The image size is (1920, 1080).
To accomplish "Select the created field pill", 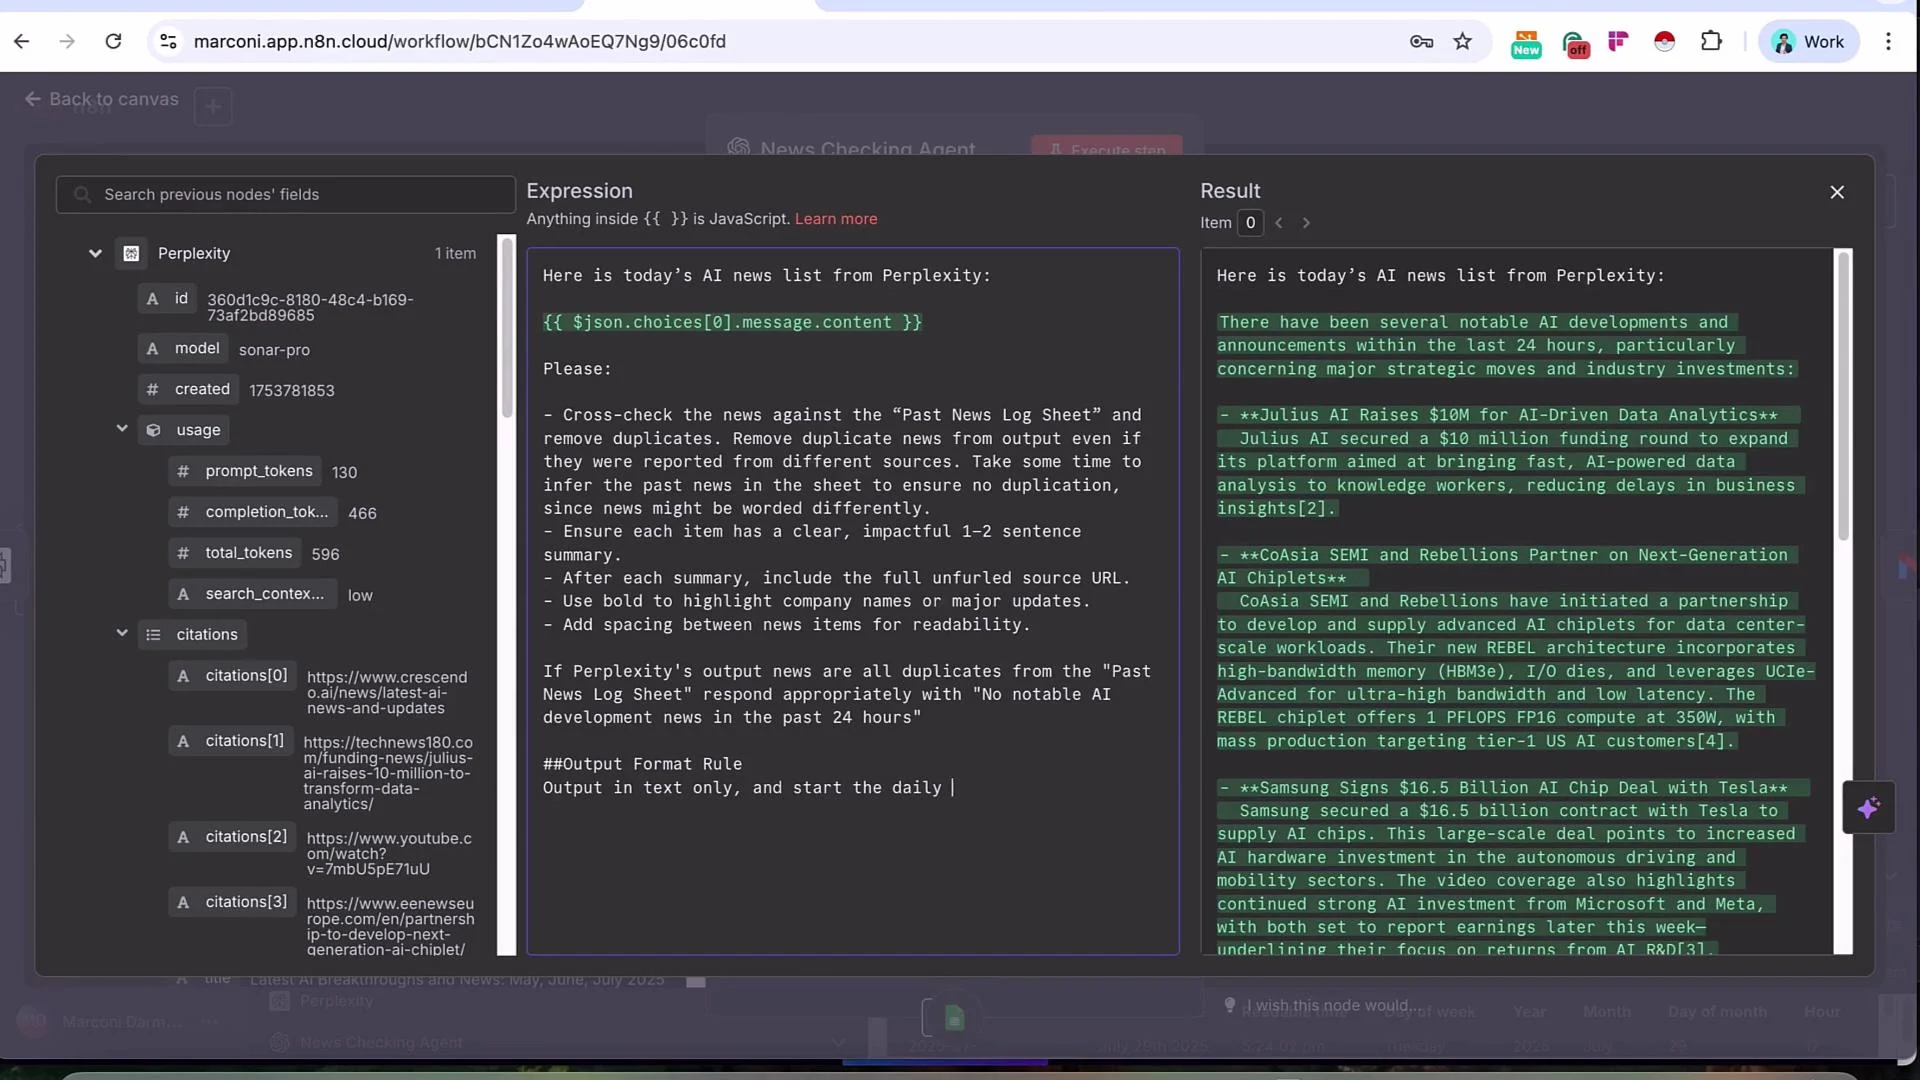I will pos(188,389).
